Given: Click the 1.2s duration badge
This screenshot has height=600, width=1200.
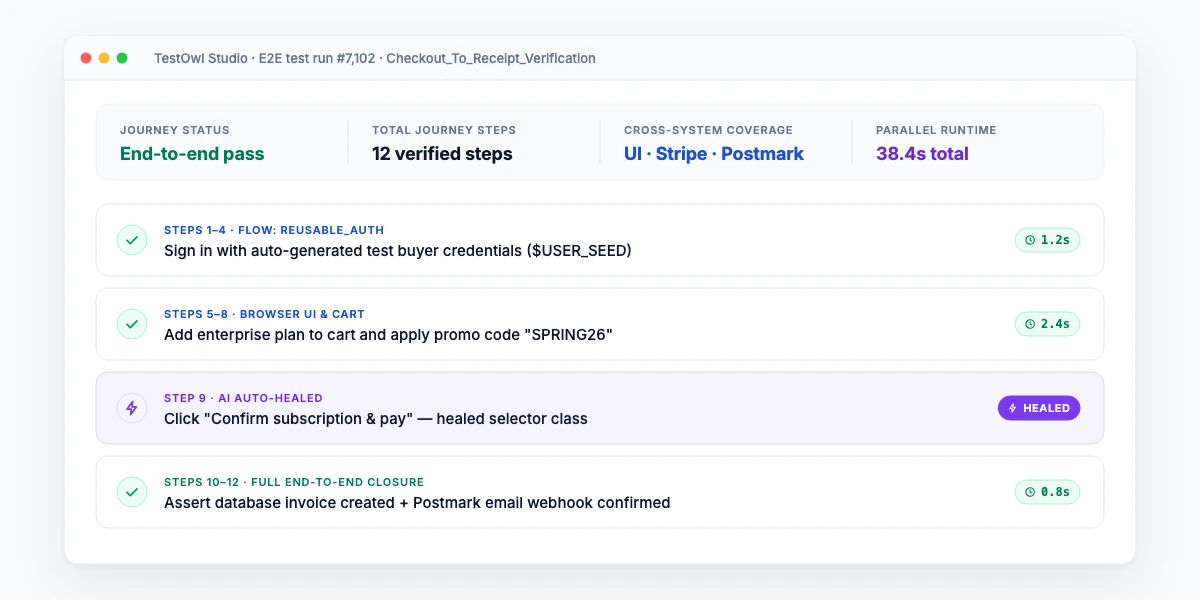Looking at the screenshot, I should (1047, 240).
